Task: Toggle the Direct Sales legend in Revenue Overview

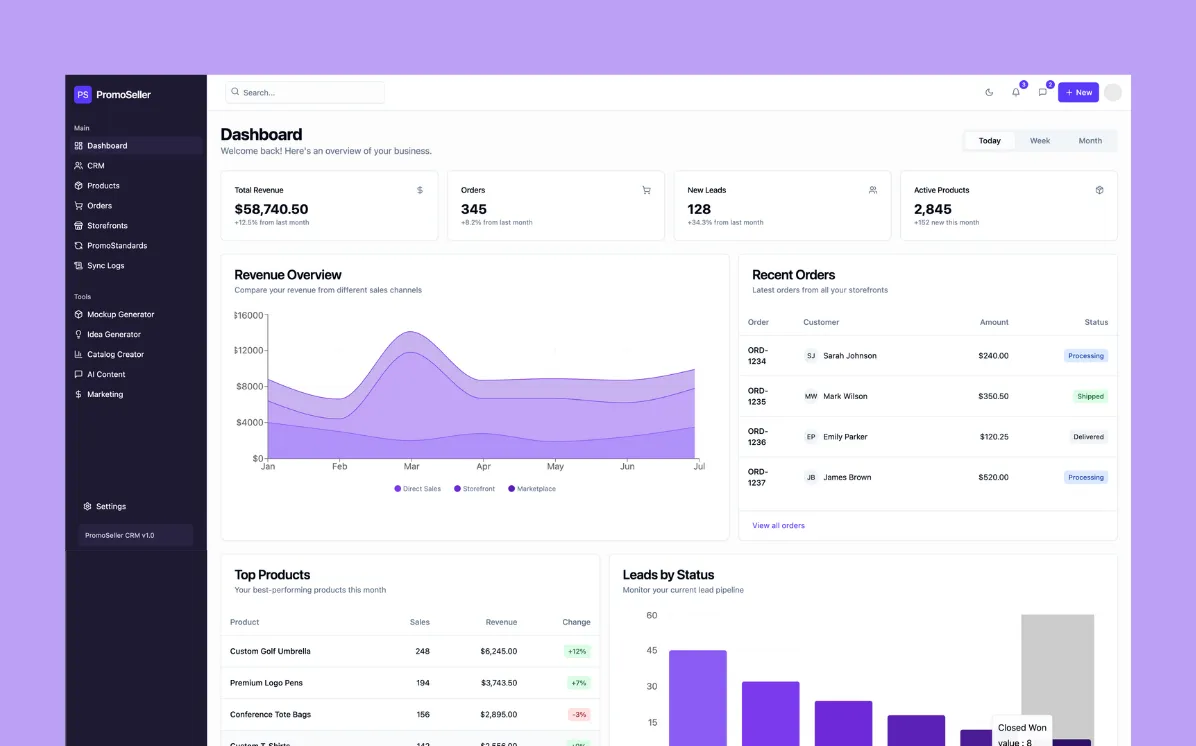Action: click(x=416, y=488)
